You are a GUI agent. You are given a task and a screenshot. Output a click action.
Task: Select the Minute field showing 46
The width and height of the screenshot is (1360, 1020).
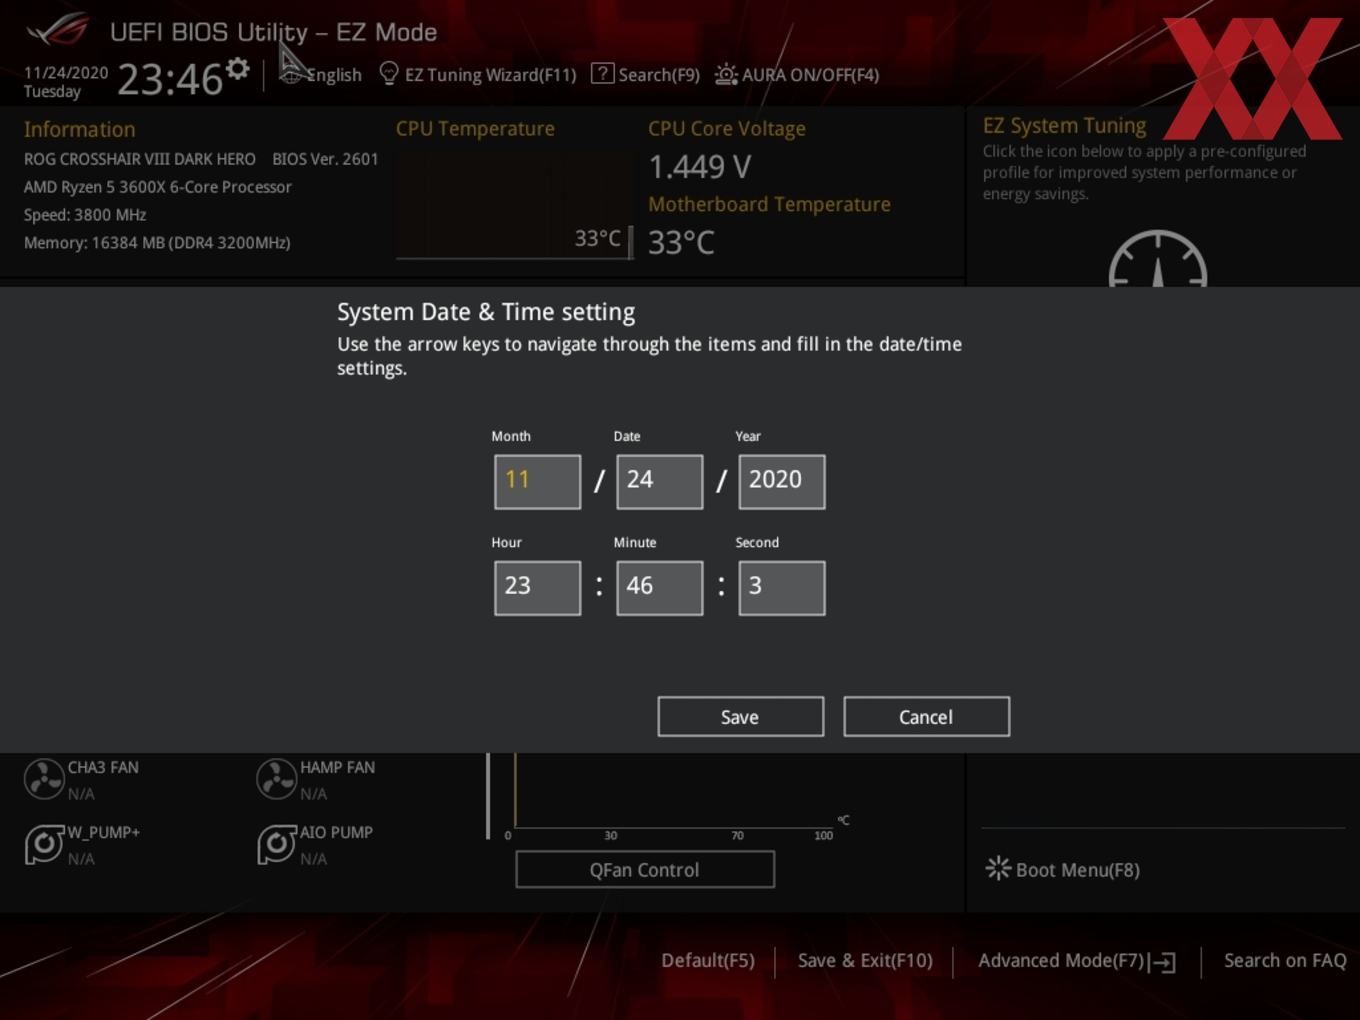click(x=659, y=587)
